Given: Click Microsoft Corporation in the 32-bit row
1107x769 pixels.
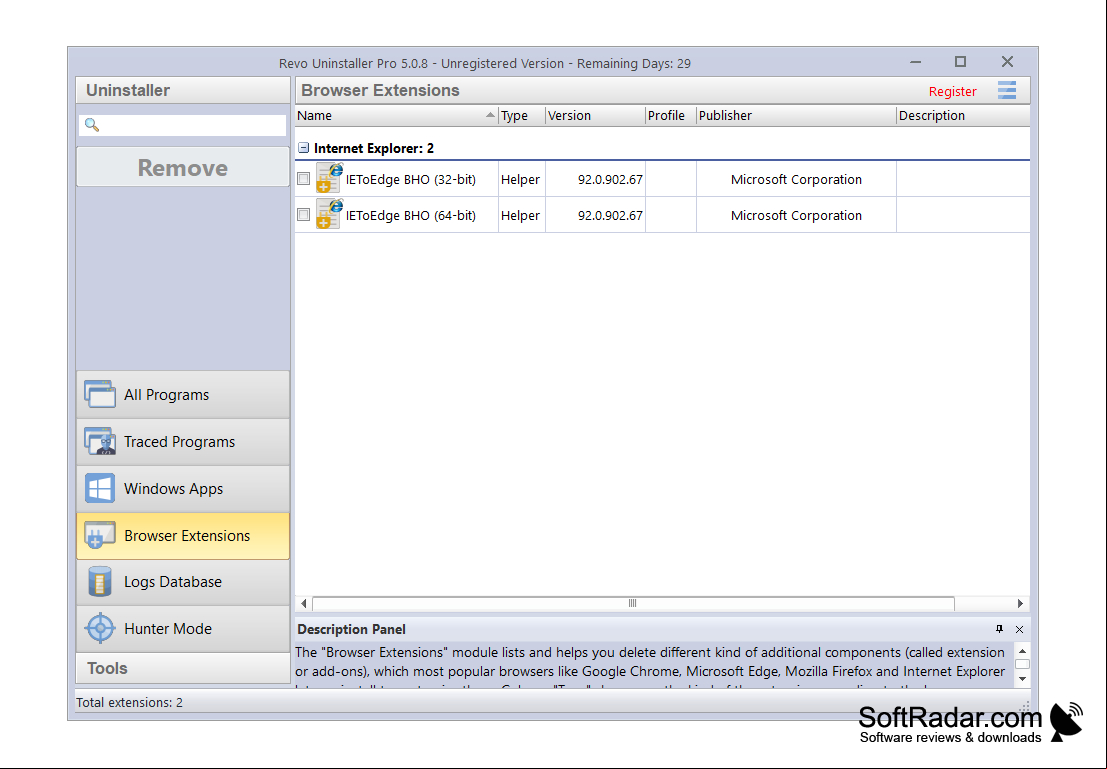Looking at the screenshot, I should [x=796, y=179].
